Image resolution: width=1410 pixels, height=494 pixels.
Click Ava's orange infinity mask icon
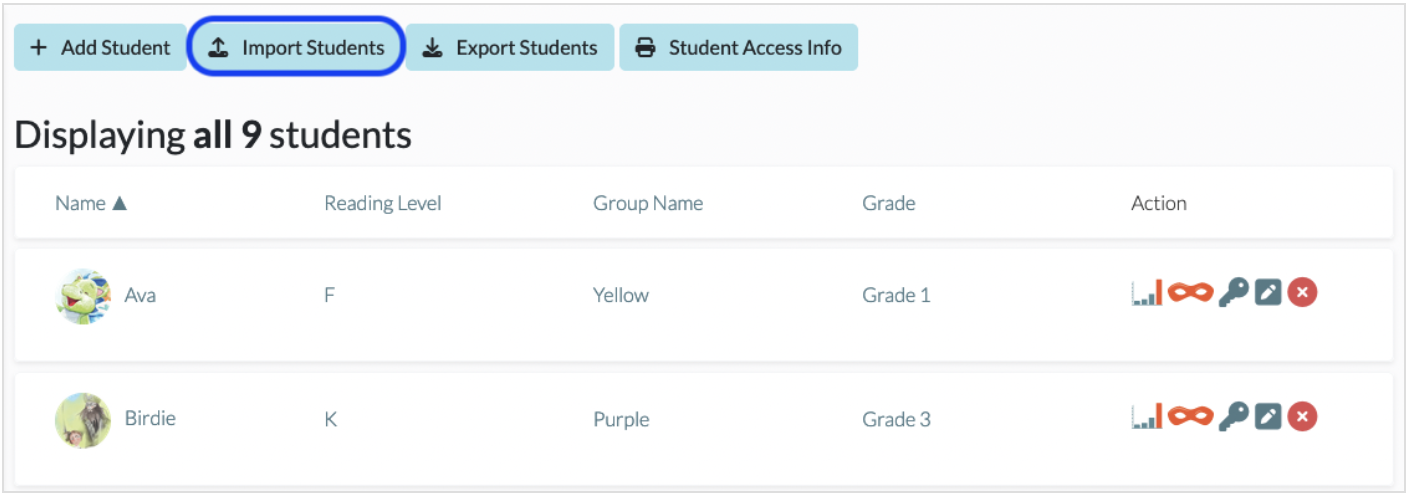click(x=1190, y=293)
